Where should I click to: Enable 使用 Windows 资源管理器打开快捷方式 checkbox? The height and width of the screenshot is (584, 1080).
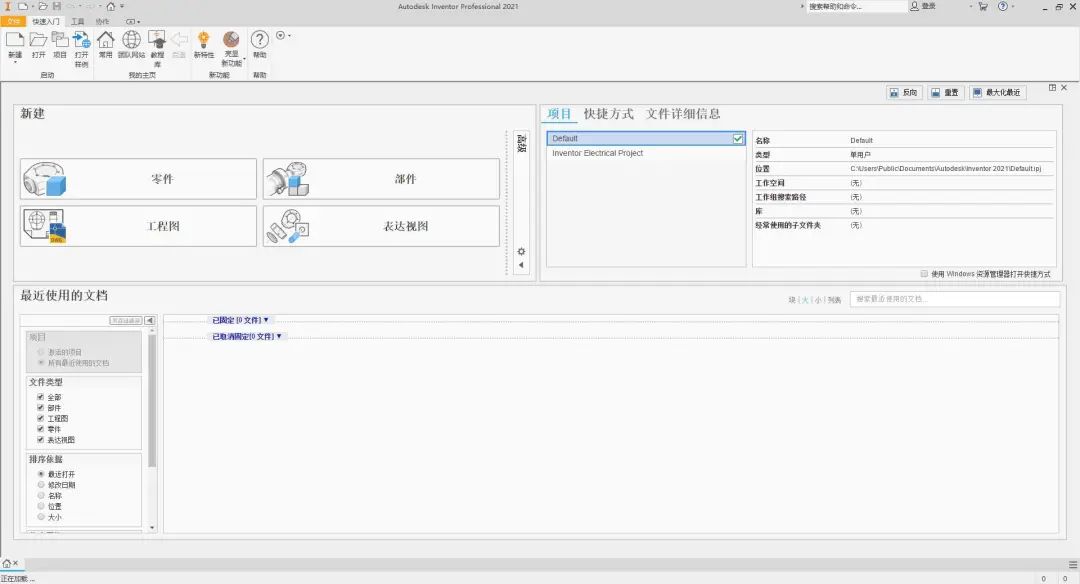point(924,274)
